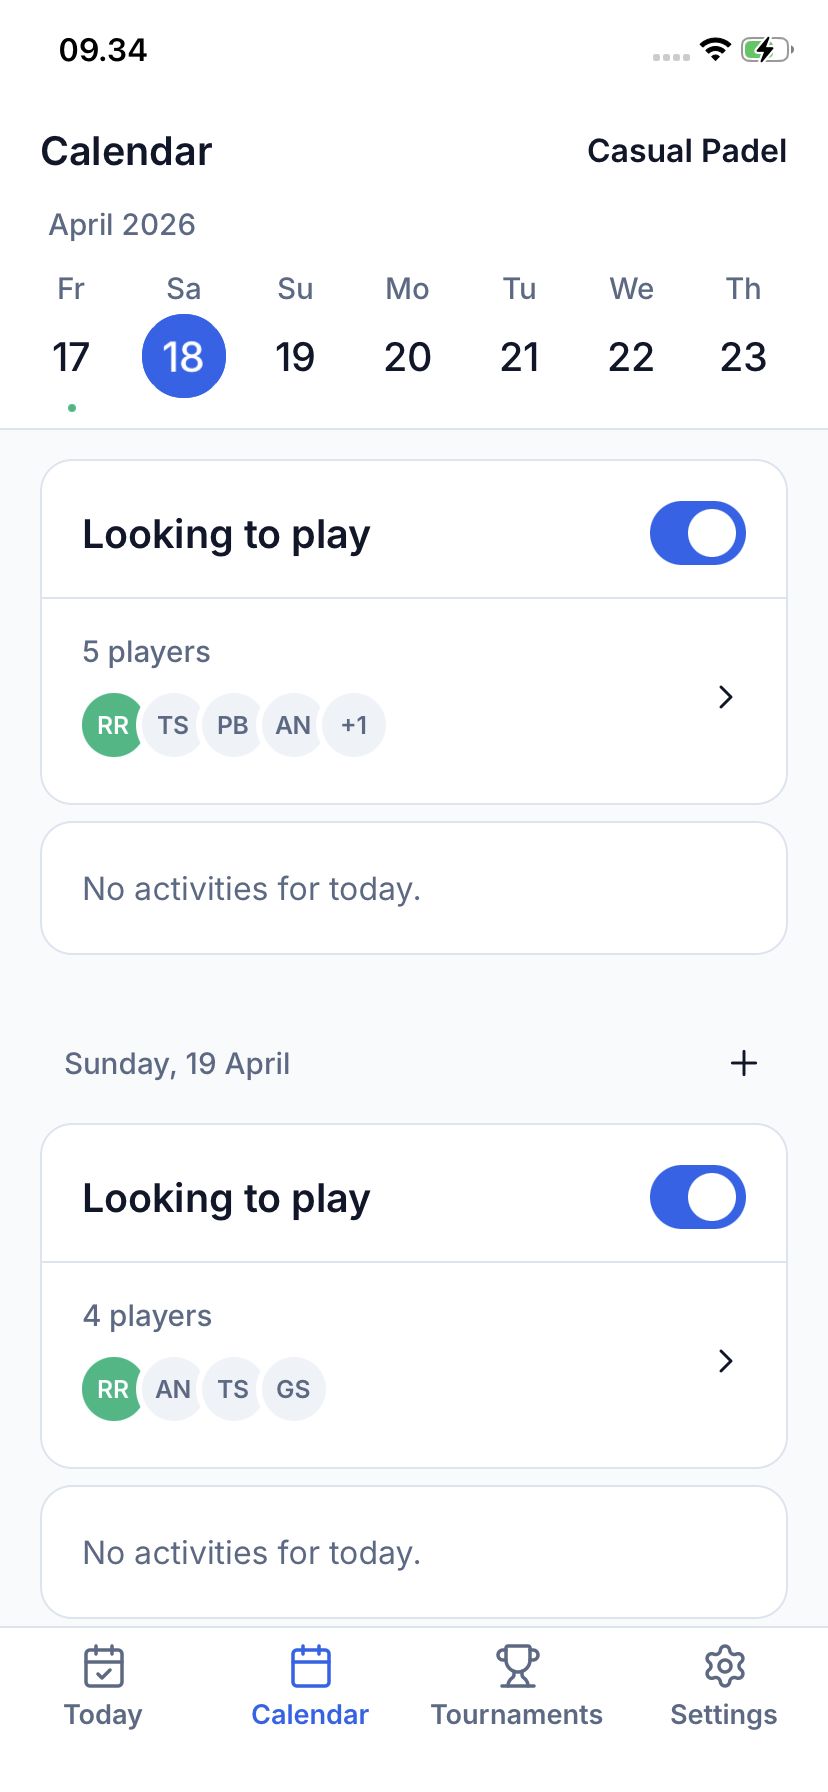Tap the RR avatar in 5 players row
The height and width of the screenshot is (1792, 828).
tap(112, 725)
